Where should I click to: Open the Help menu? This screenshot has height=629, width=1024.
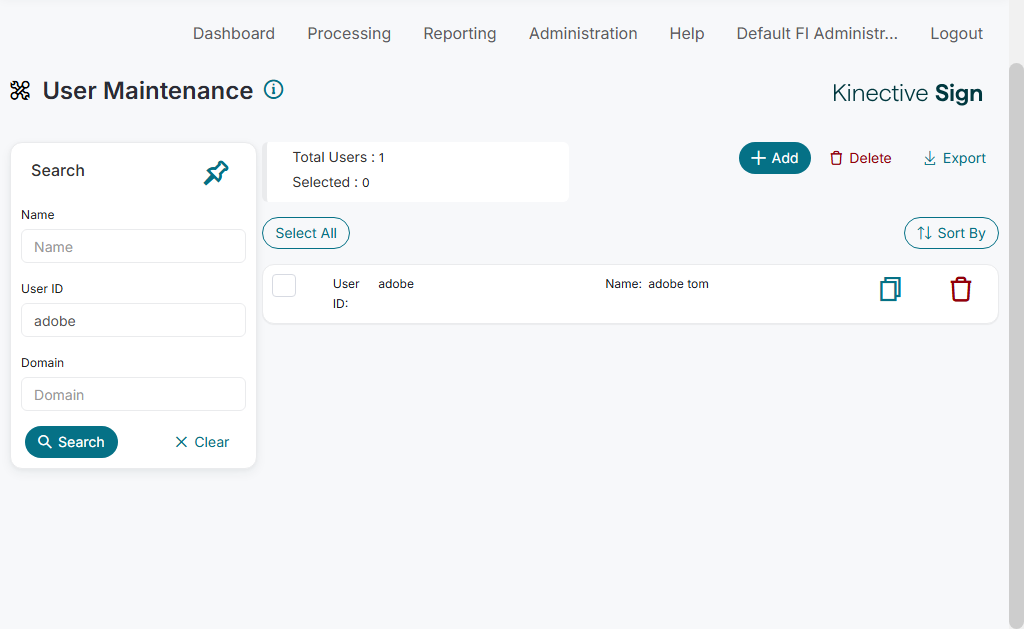(687, 33)
